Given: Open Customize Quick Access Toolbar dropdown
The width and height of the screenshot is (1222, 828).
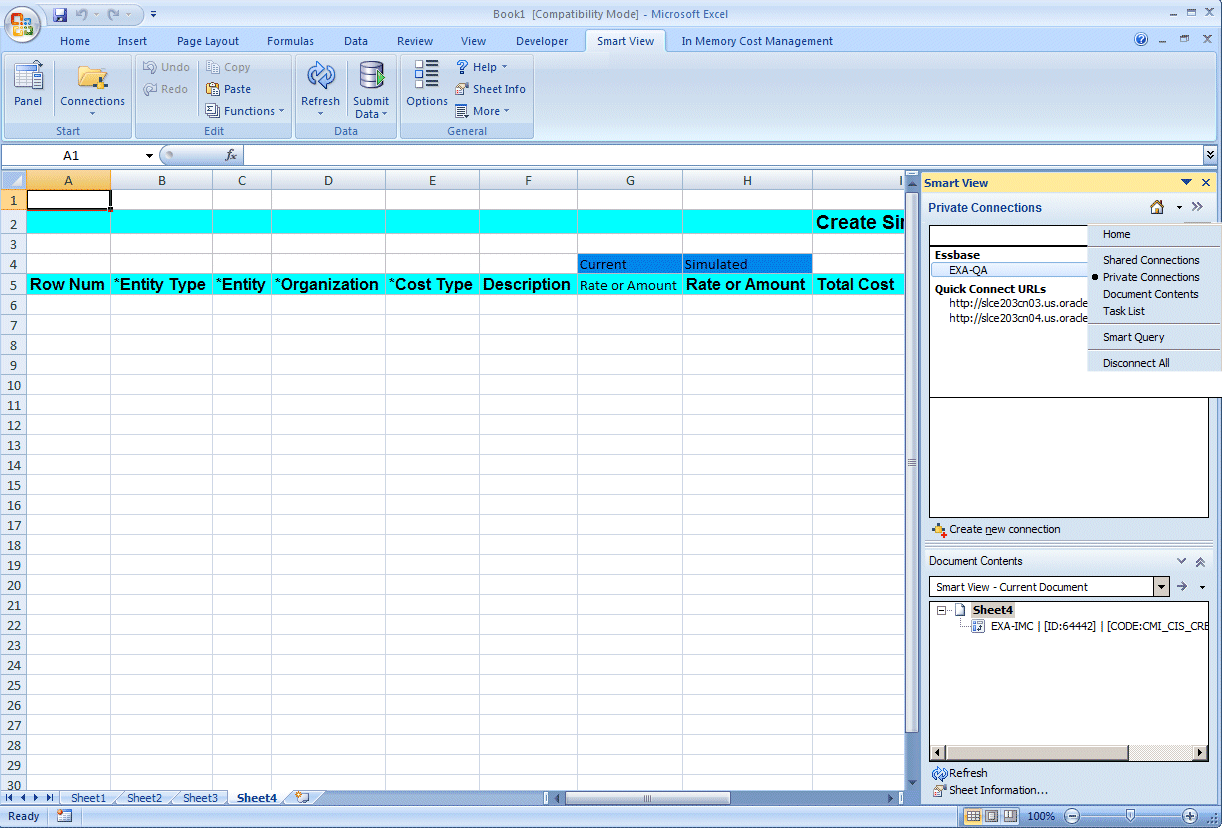Looking at the screenshot, I should coord(154,14).
